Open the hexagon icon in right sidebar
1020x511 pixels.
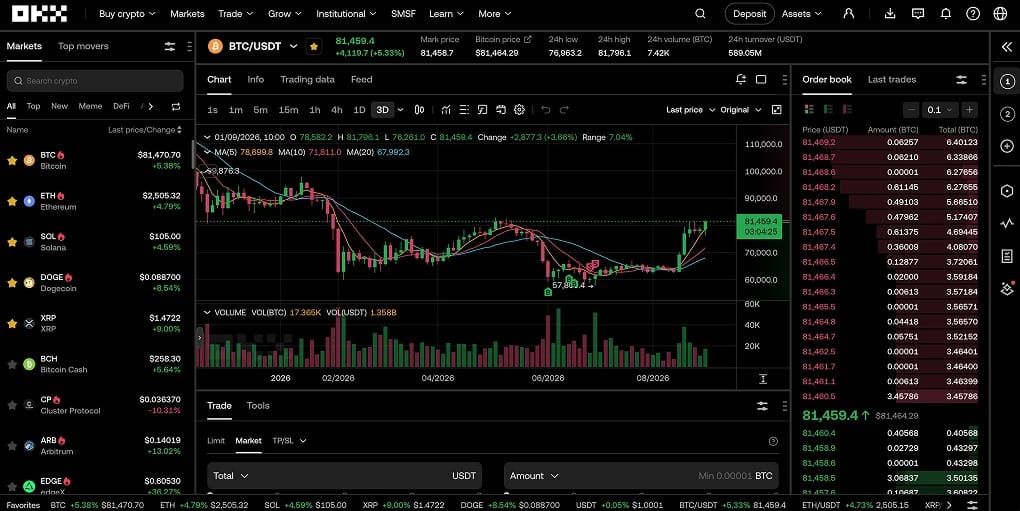1007,190
